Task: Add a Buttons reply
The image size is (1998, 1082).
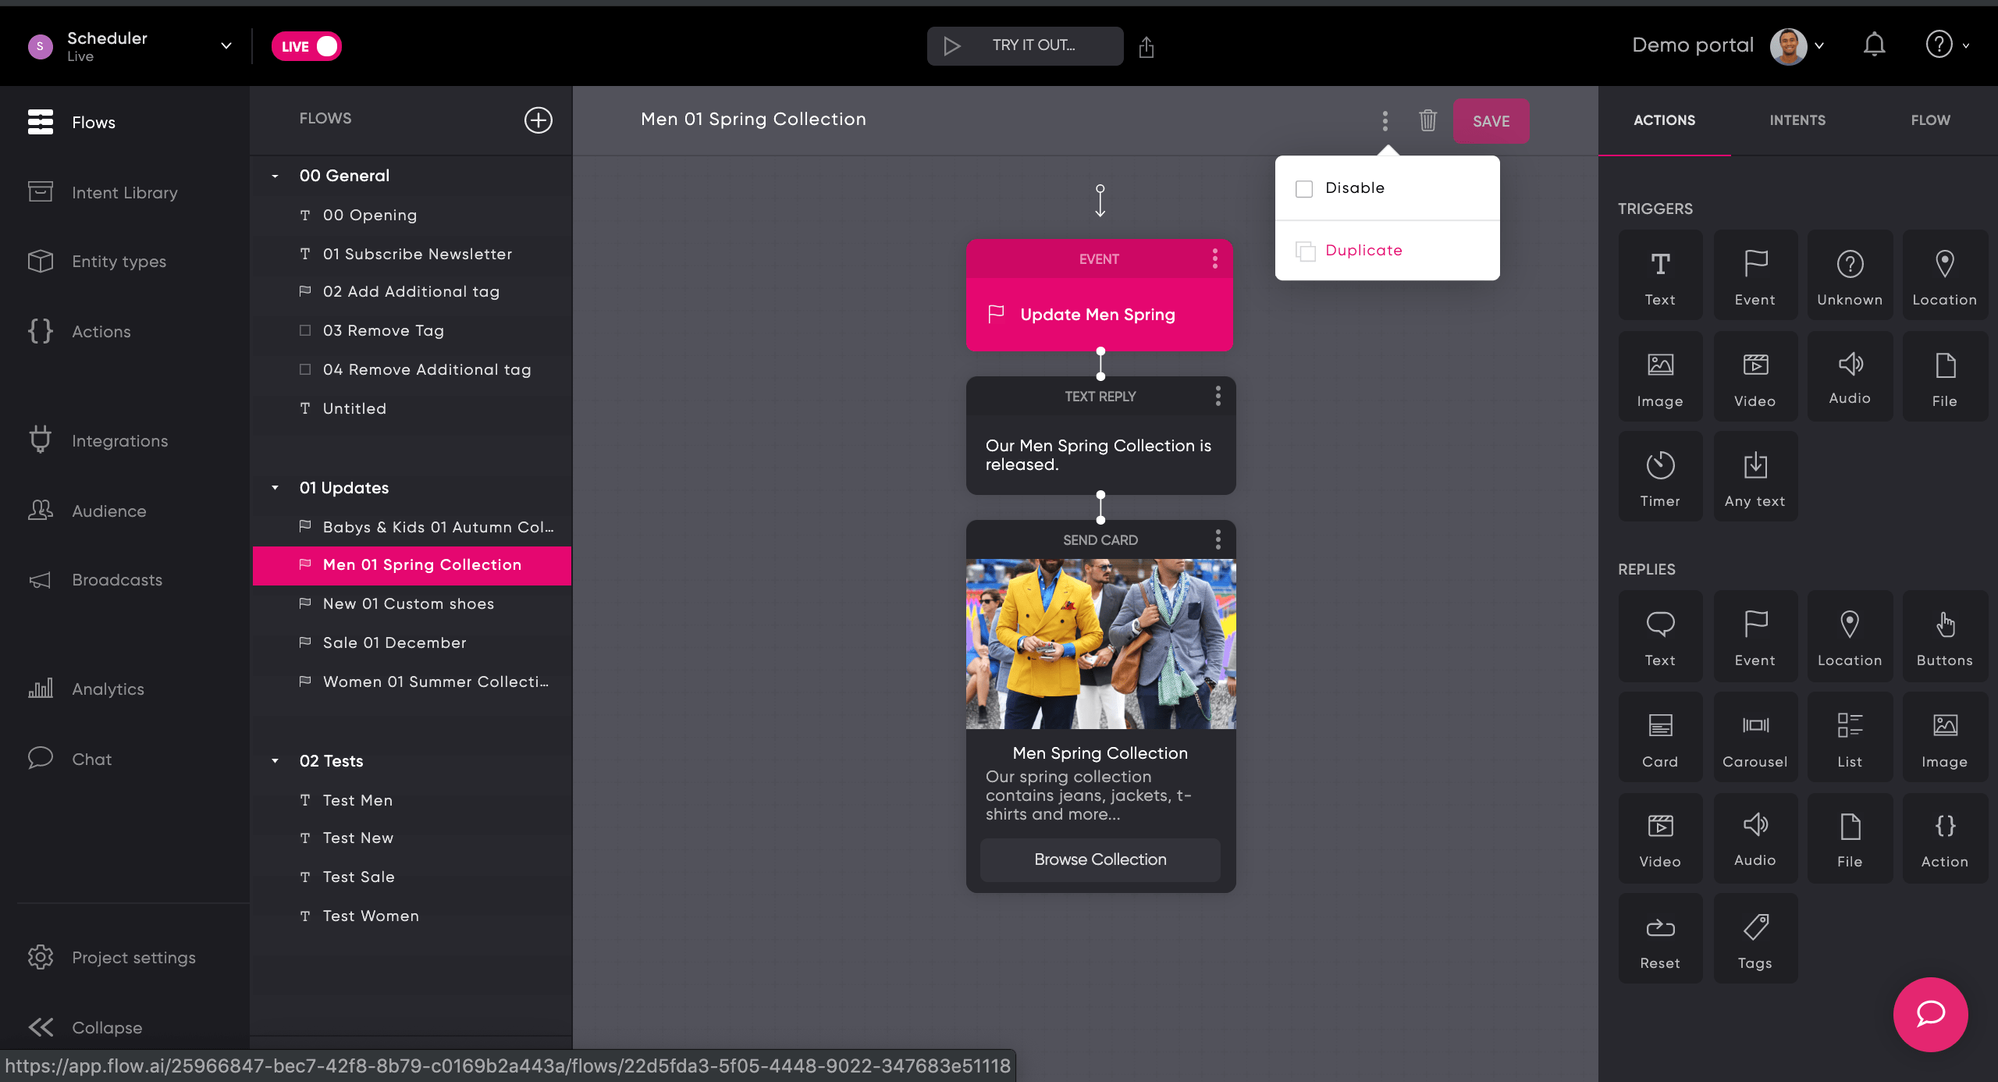Action: click(x=1943, y=636)
